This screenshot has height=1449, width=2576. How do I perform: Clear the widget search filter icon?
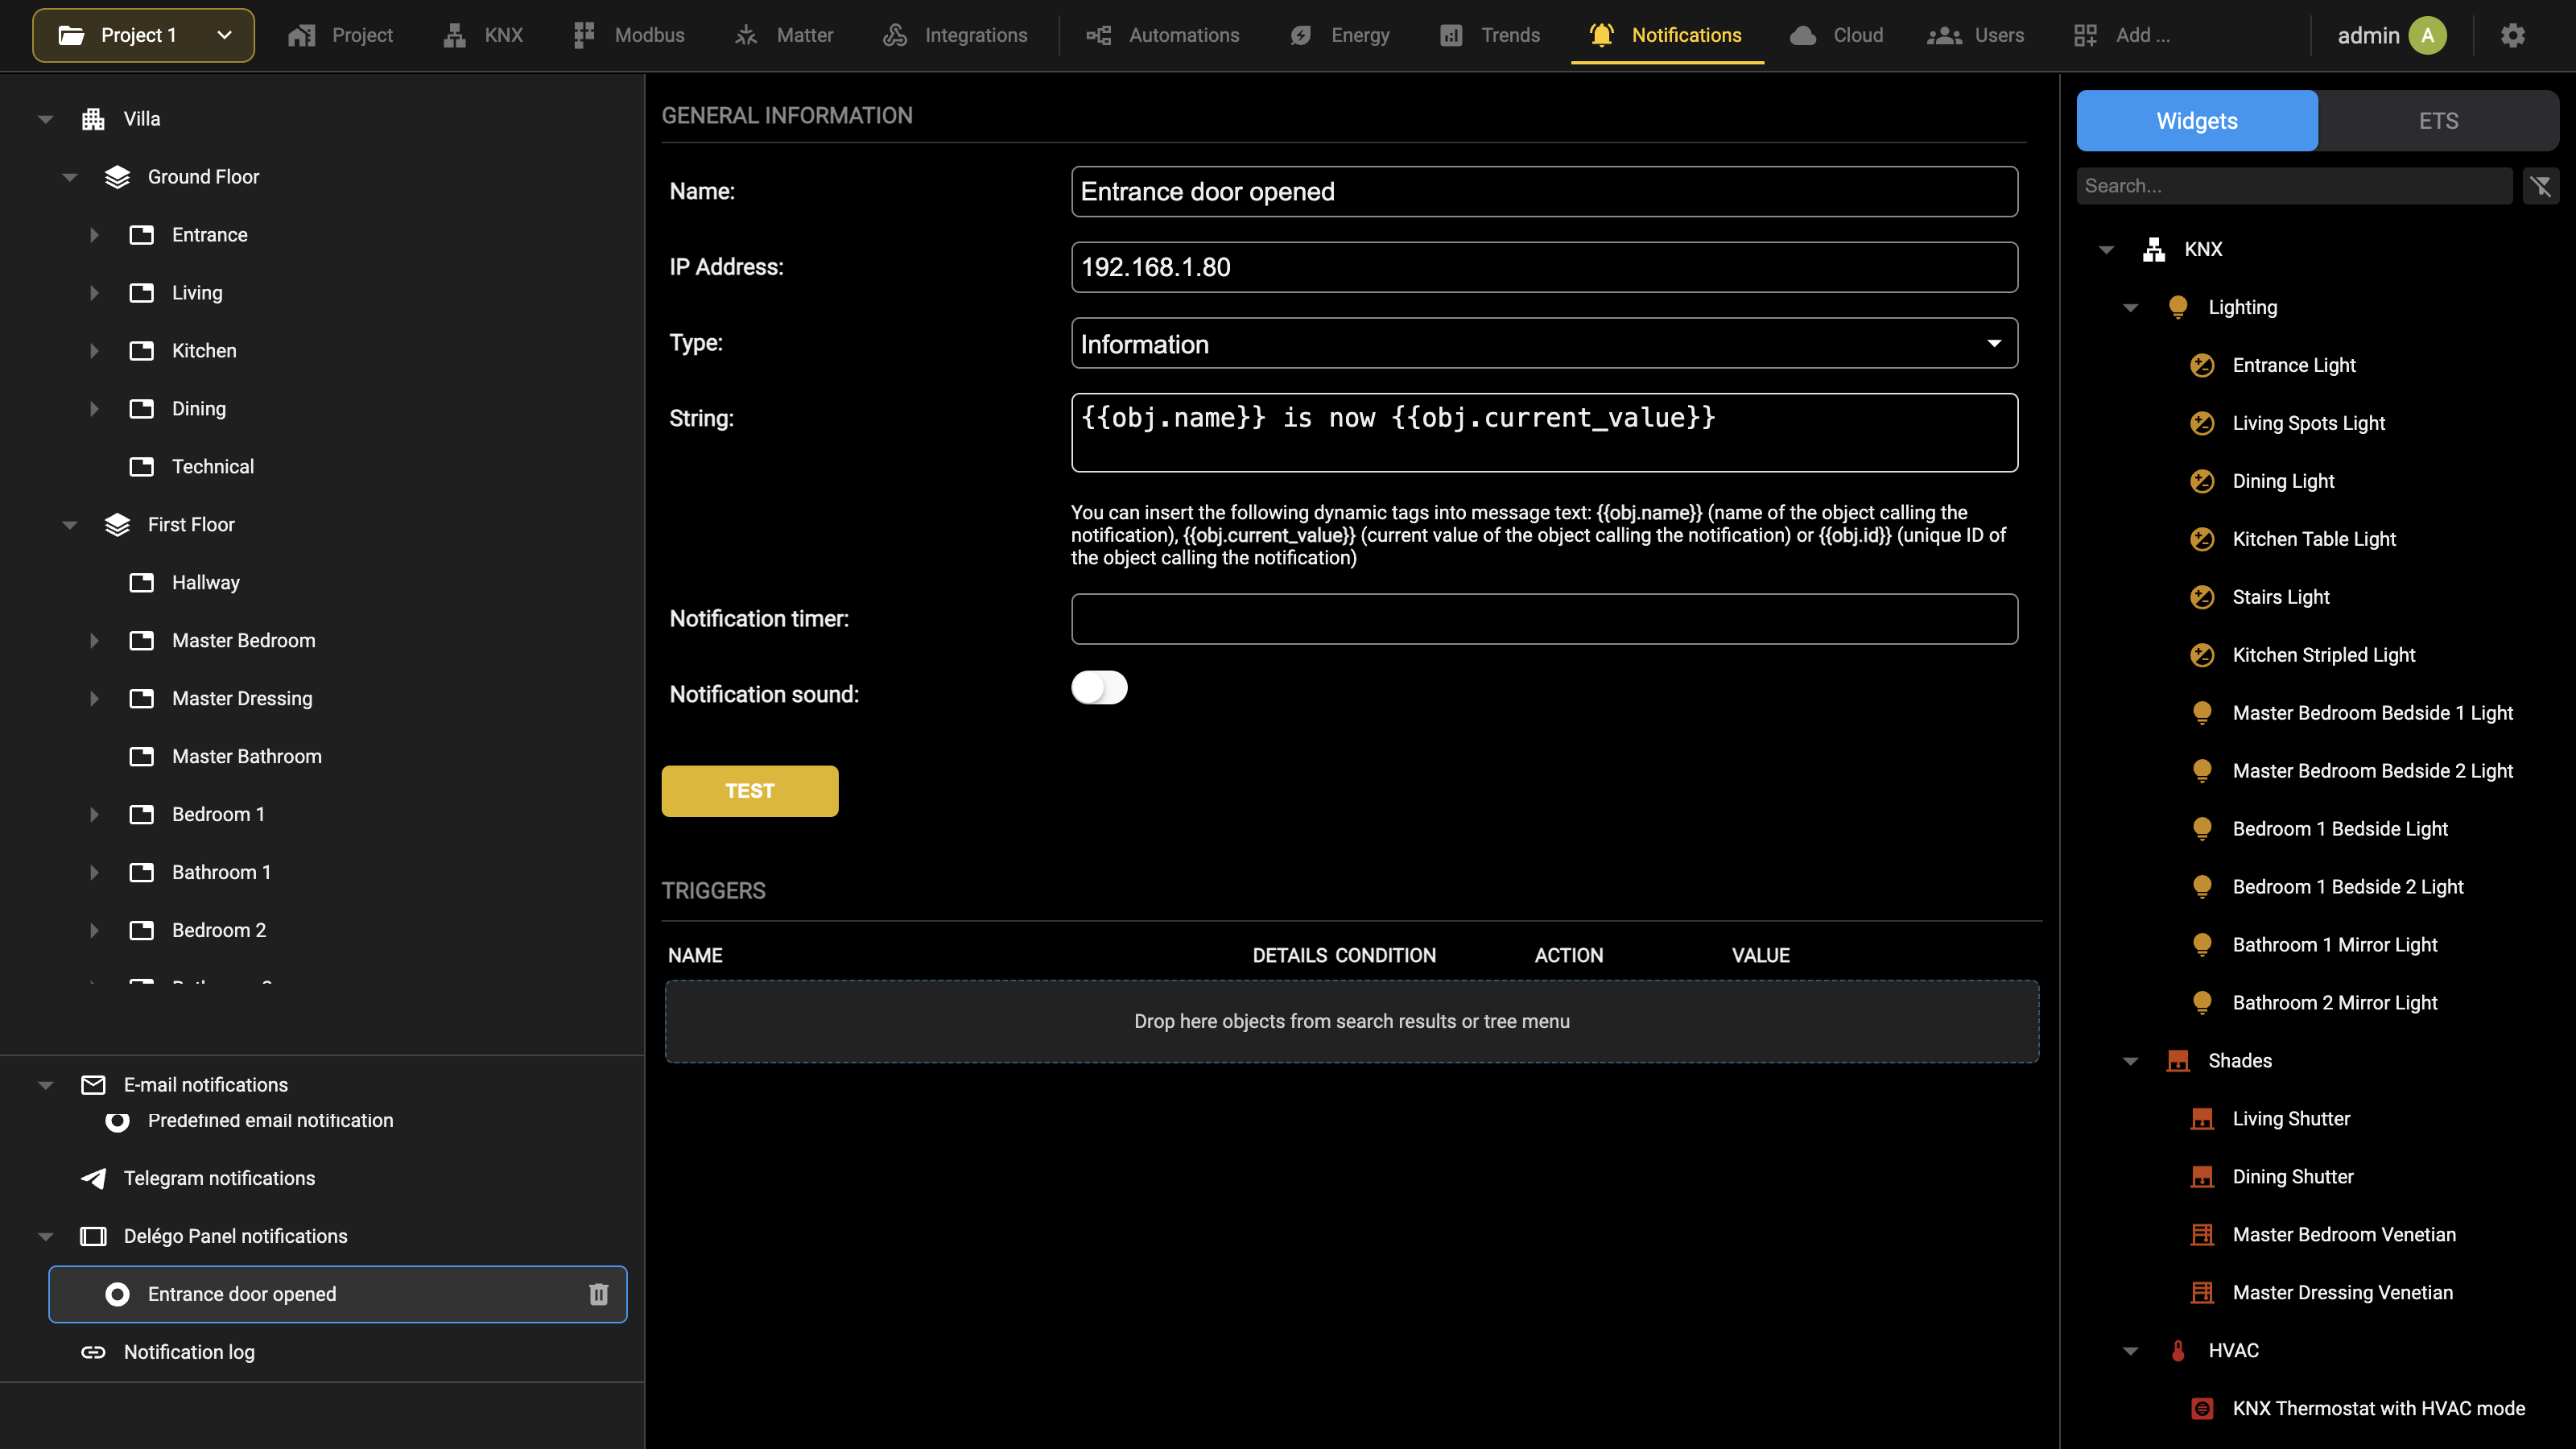click(x=2541, y=186)
